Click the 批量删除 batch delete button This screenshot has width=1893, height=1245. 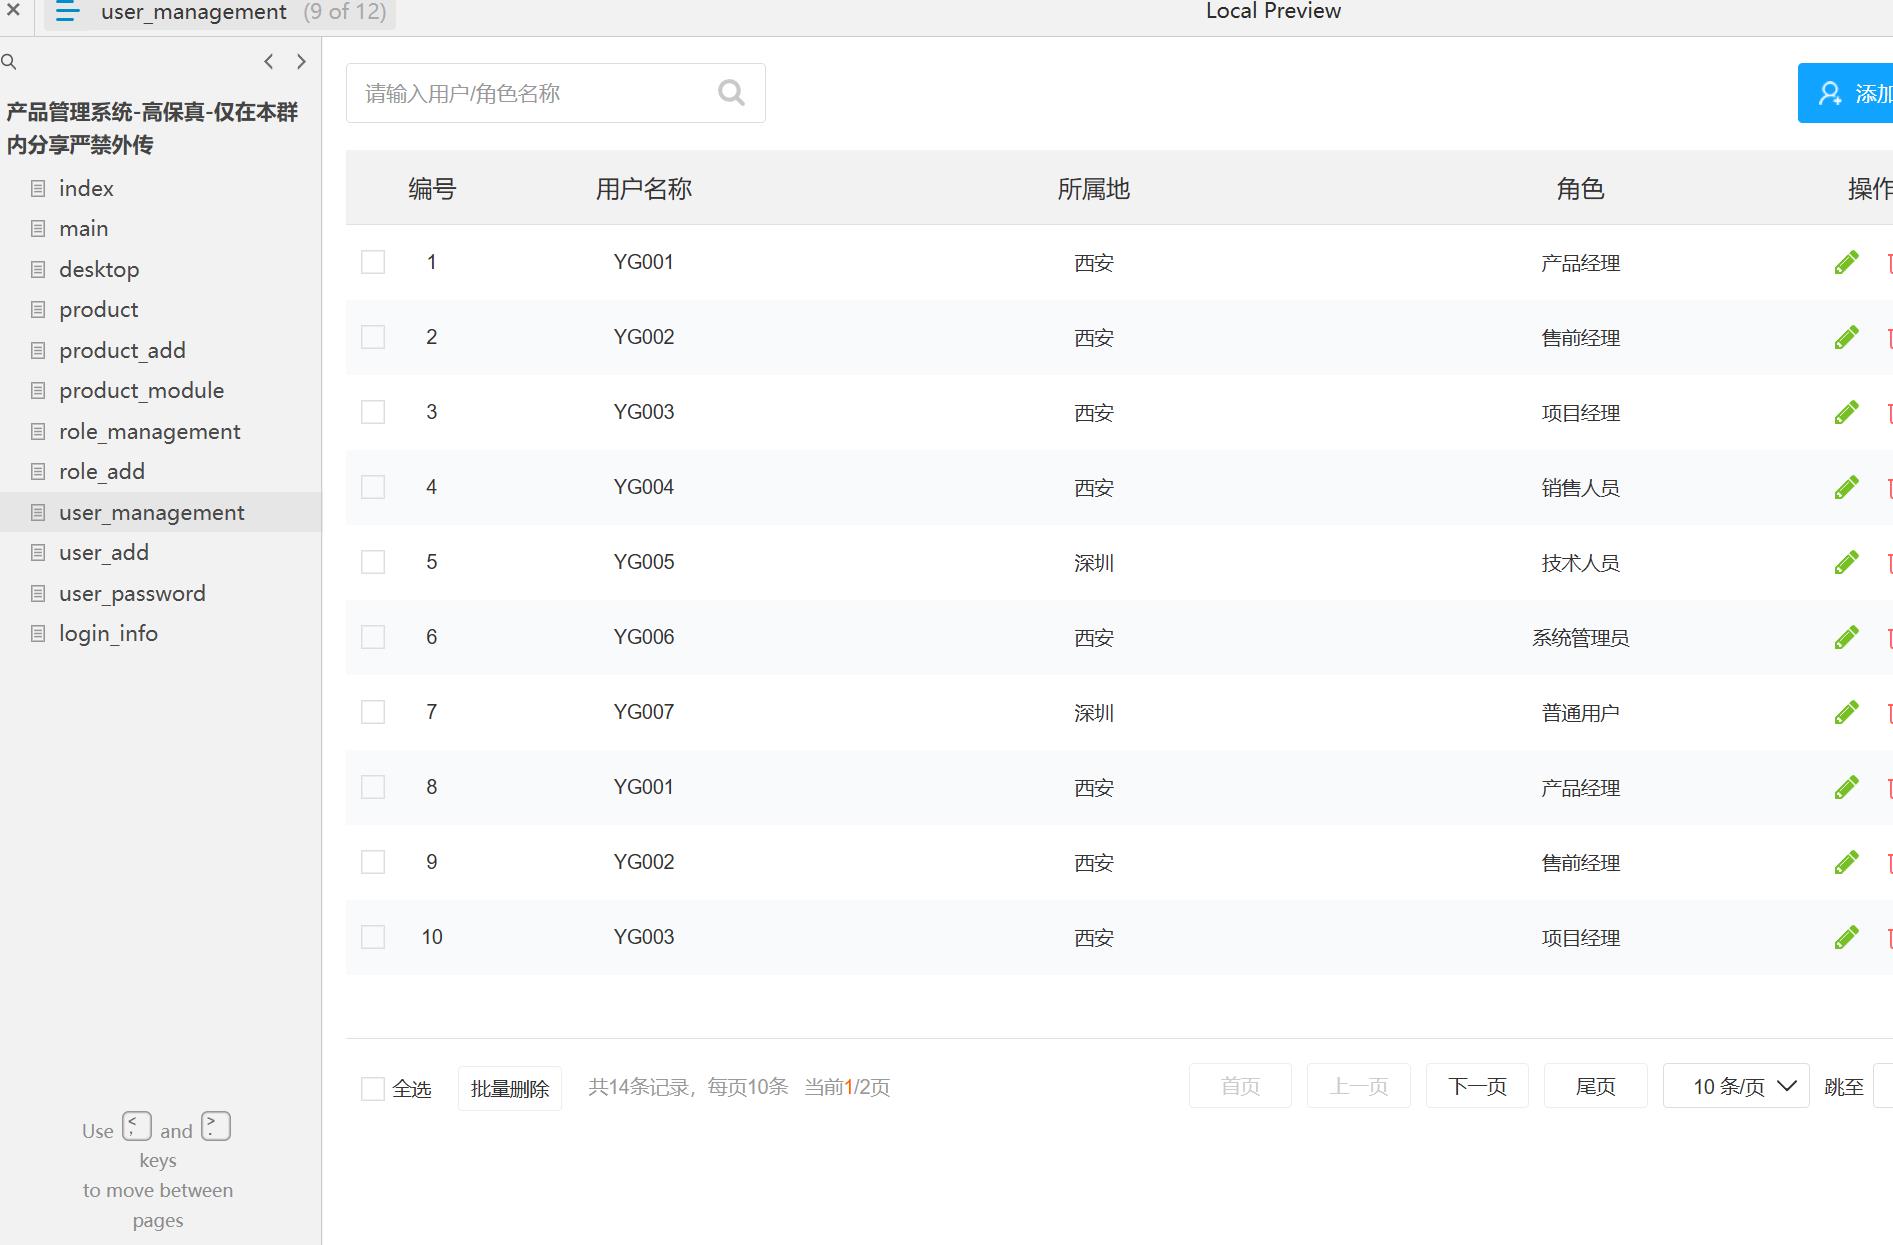[x=510, y=1089]
